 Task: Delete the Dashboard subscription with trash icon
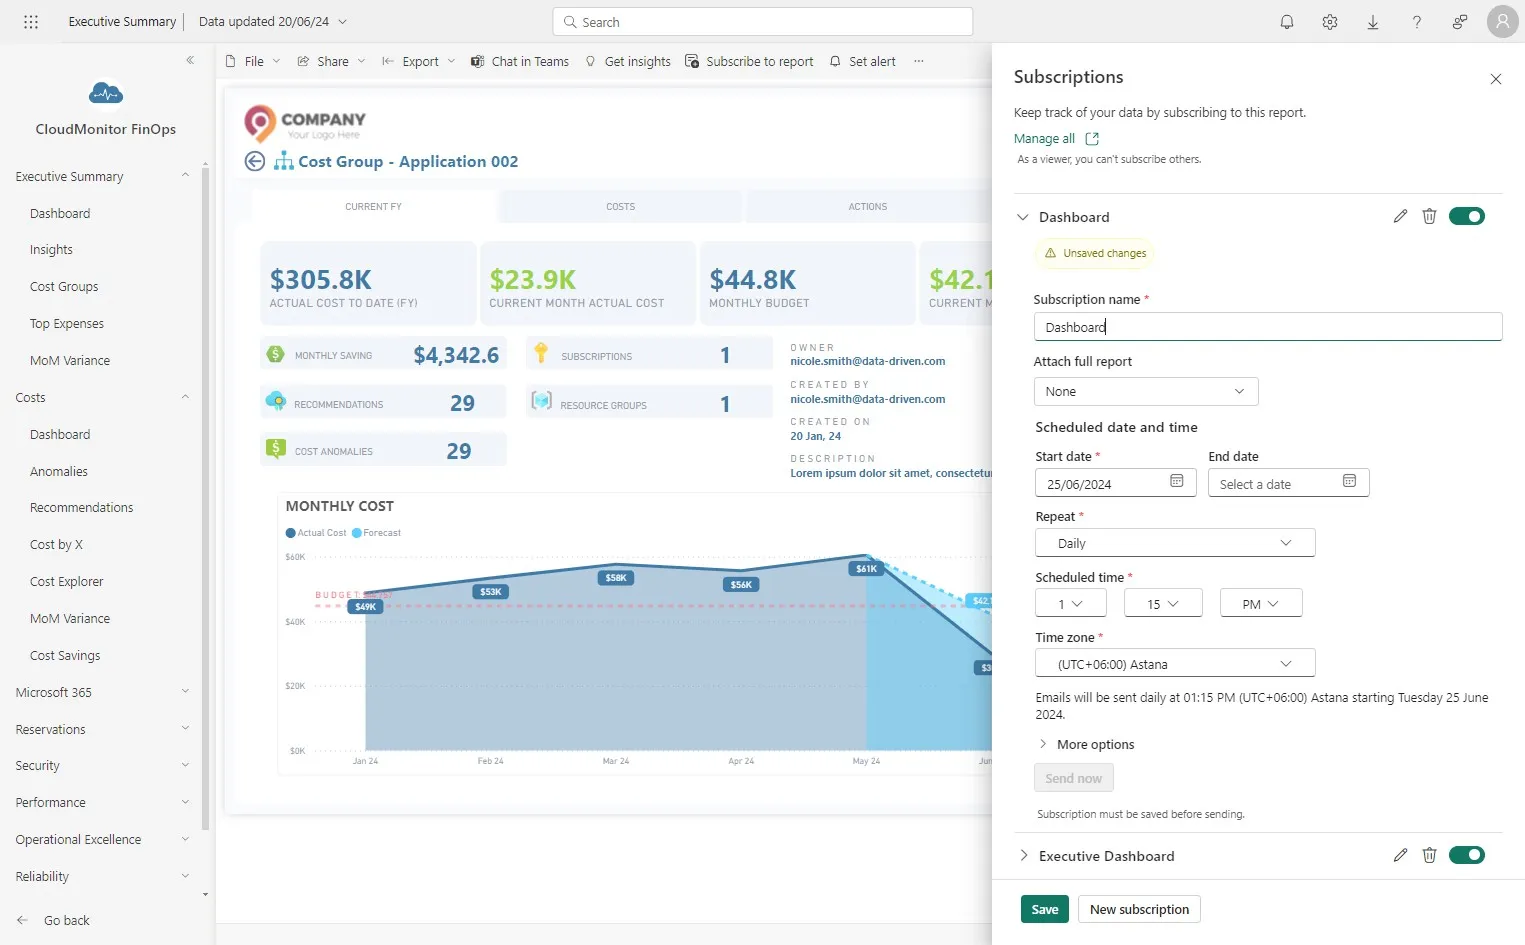(x=1429, y=216)
